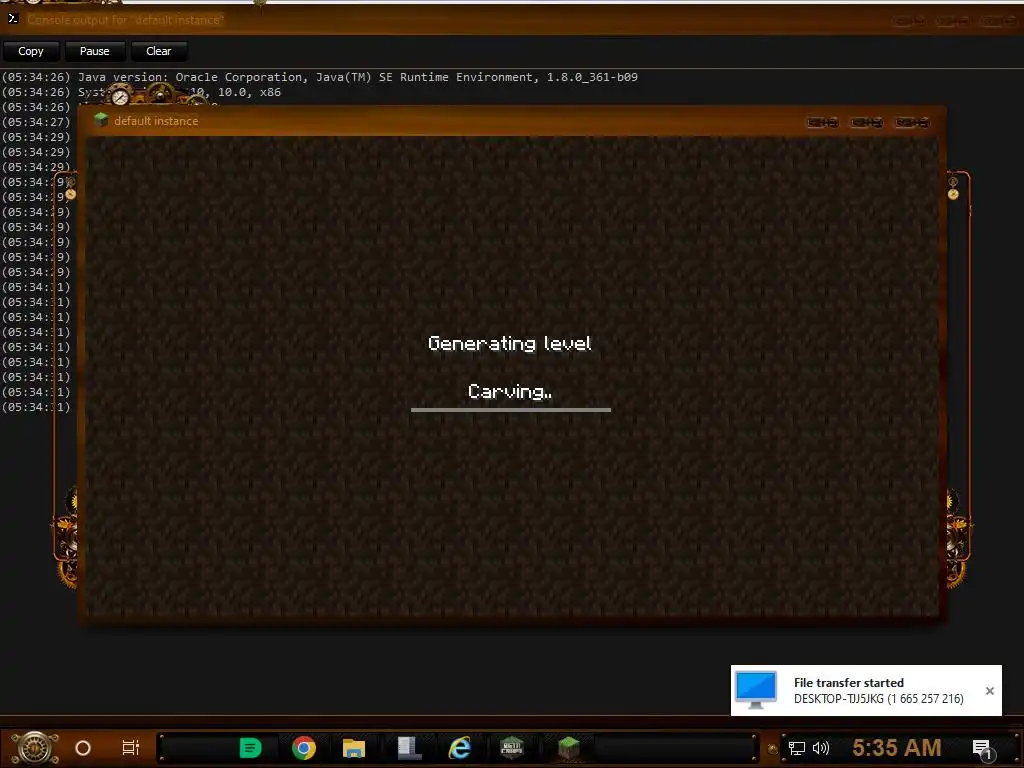Minimize the default instance game window
The image size is (1024, 768).
822,122
